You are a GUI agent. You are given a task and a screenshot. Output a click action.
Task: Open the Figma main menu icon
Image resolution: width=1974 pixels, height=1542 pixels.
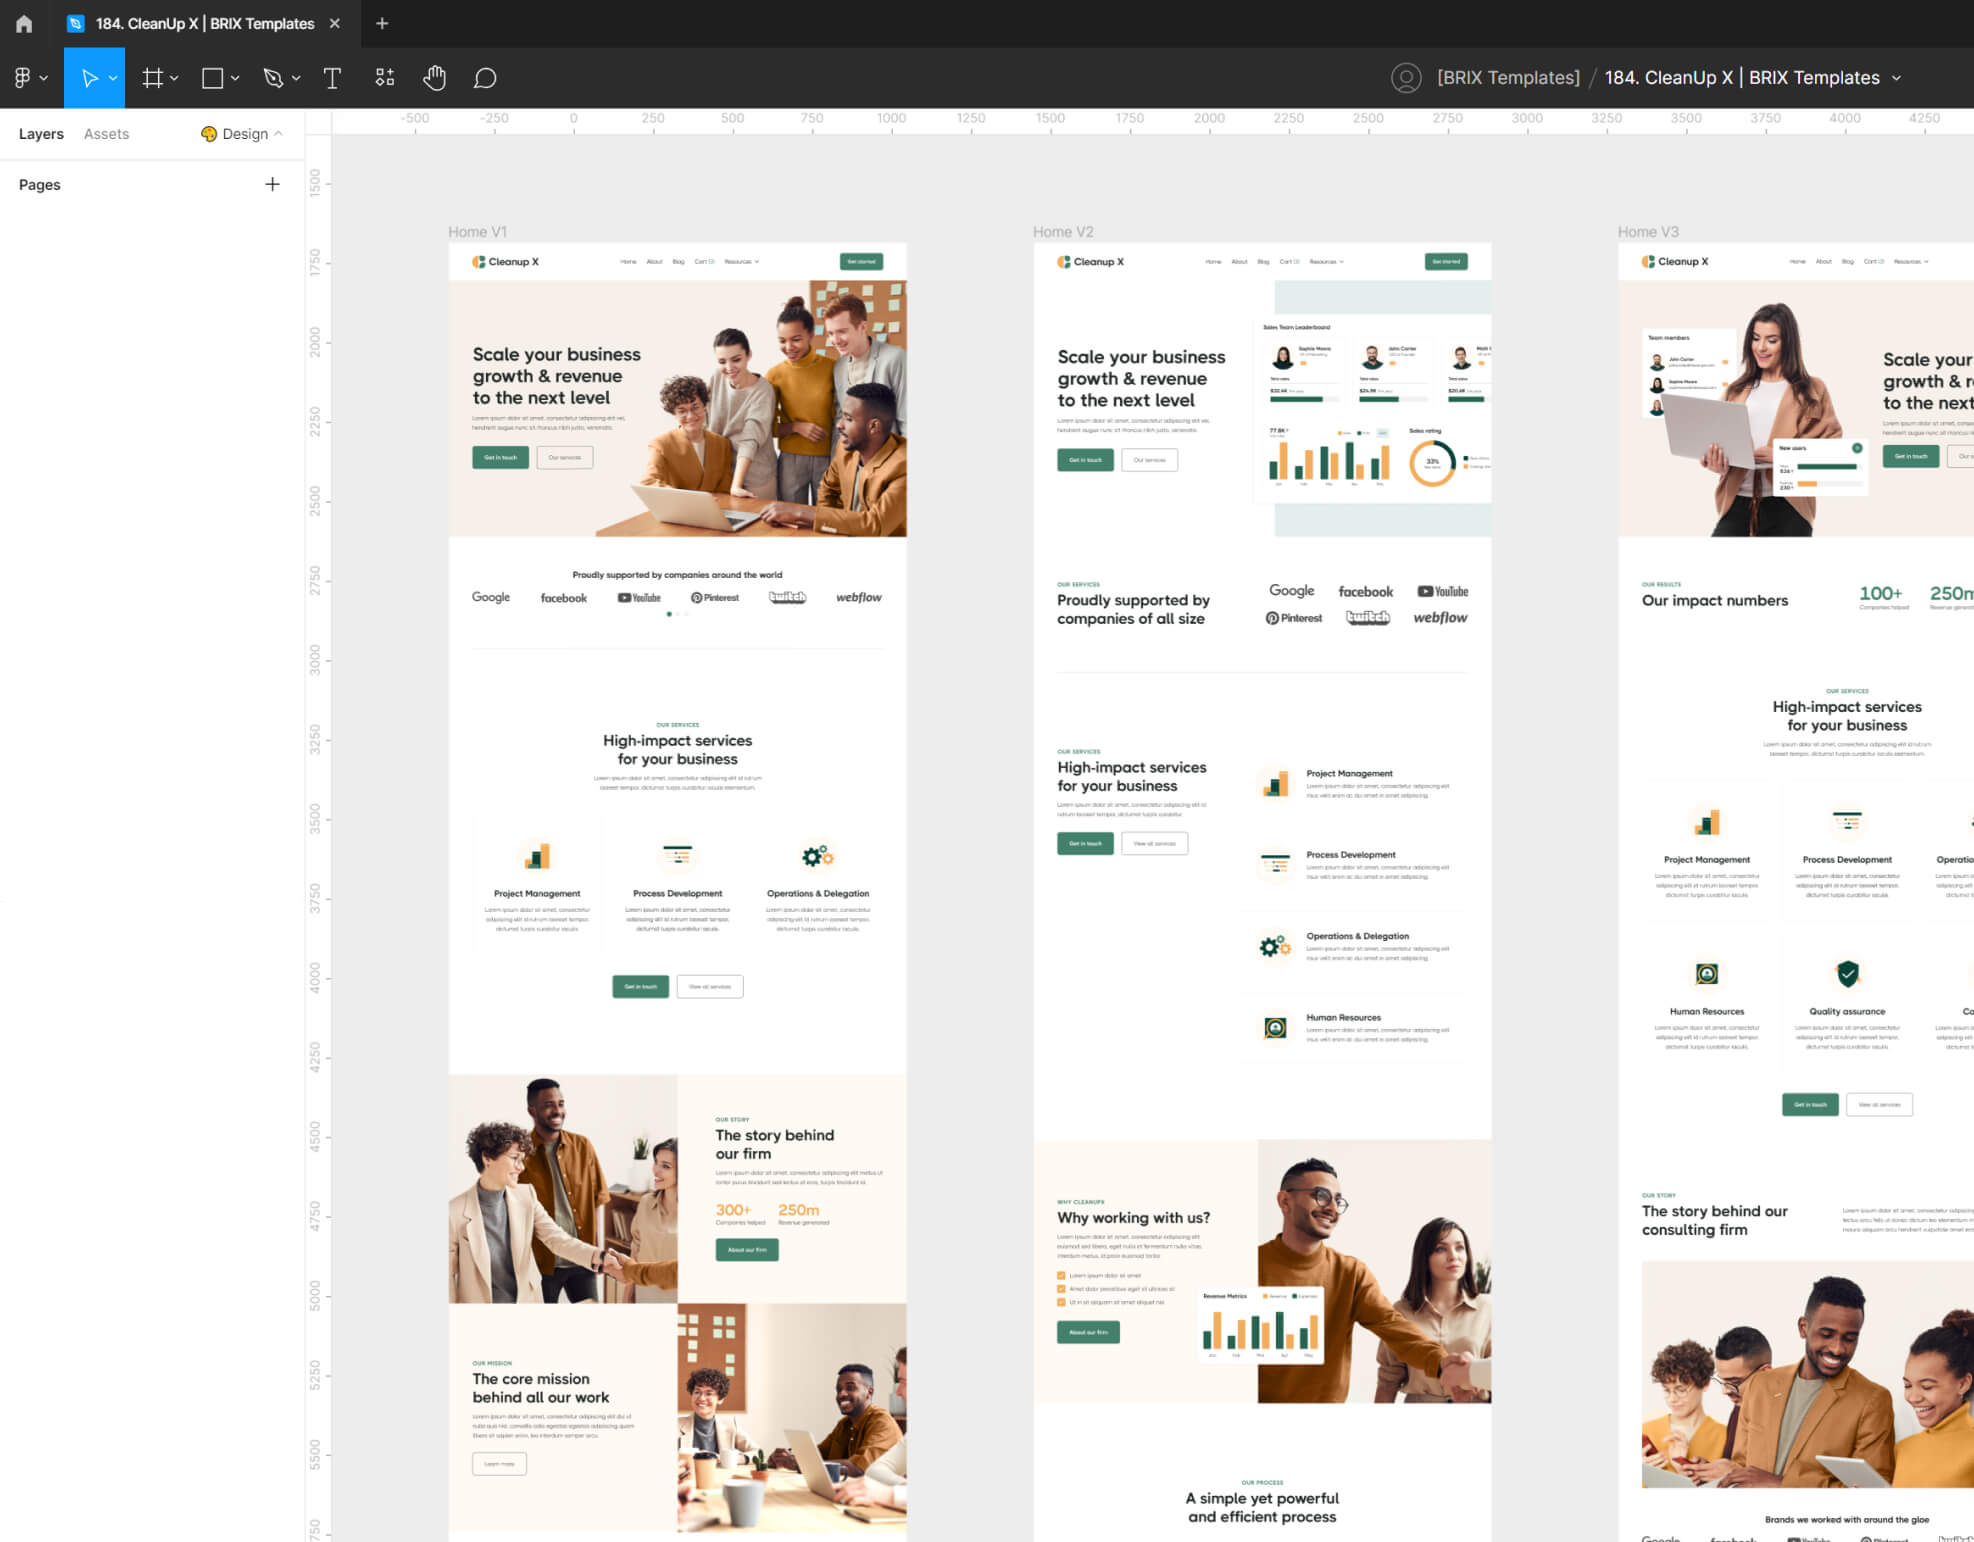(22, 78)
